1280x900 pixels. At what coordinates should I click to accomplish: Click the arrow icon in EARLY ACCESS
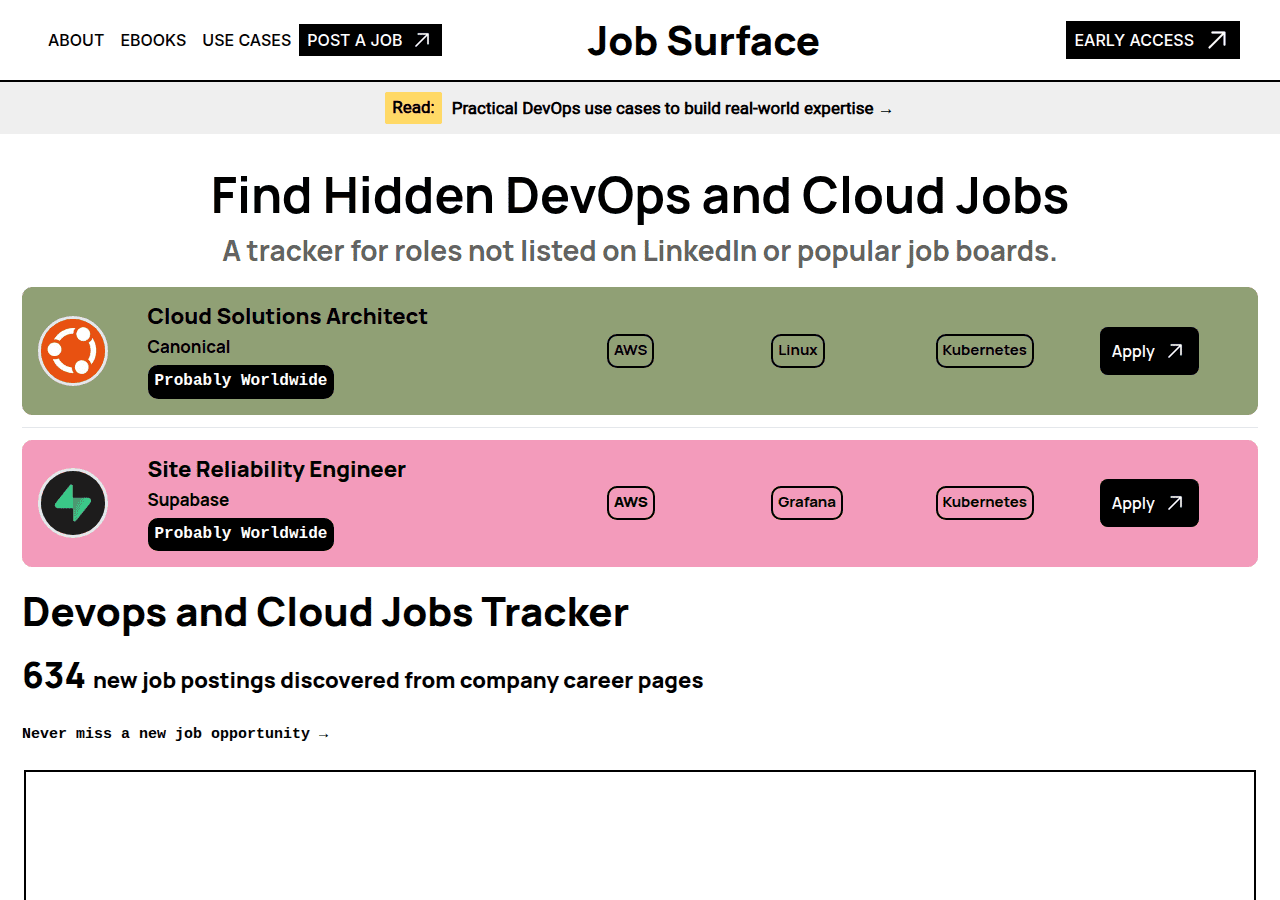click(1217, 40)
